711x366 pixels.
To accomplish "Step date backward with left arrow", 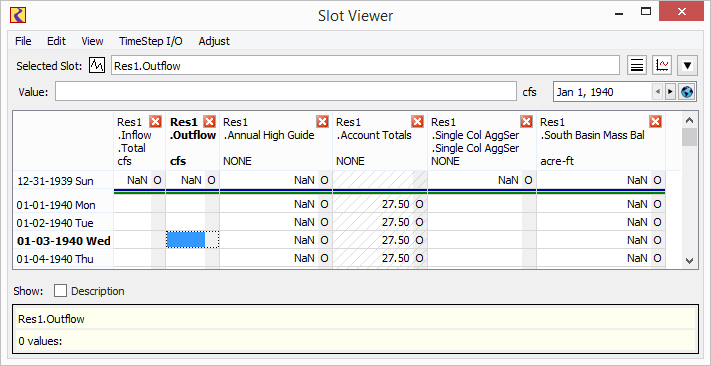I will pyautogui.click(x=657, y=92).
